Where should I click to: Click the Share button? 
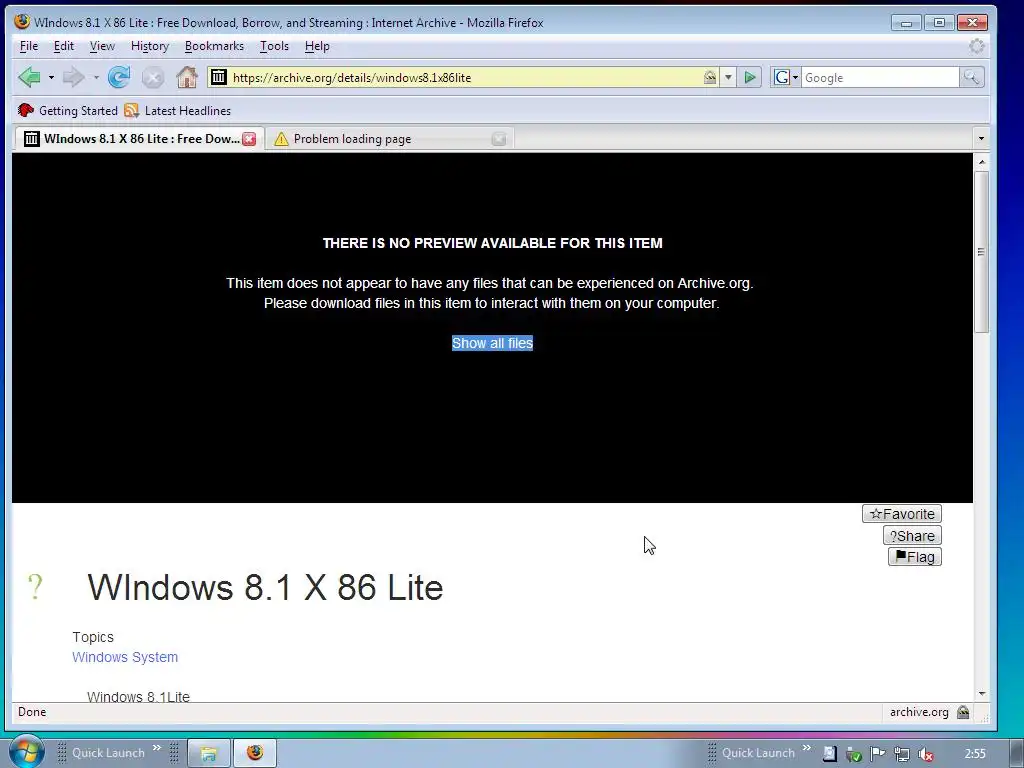pos(912,536)
